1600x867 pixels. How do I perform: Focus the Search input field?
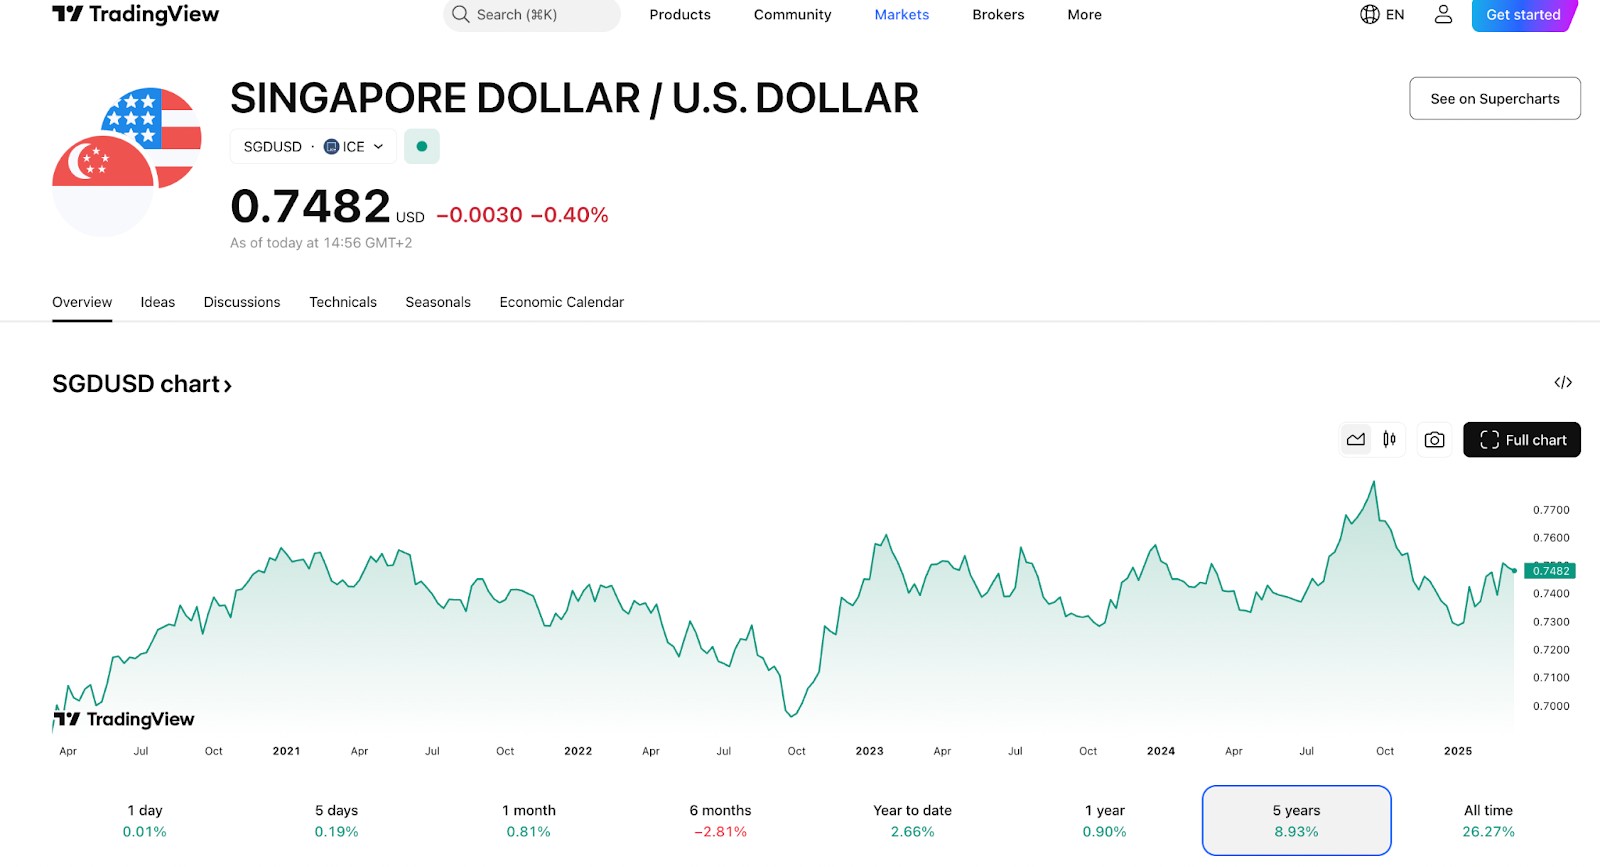point(532,14)
